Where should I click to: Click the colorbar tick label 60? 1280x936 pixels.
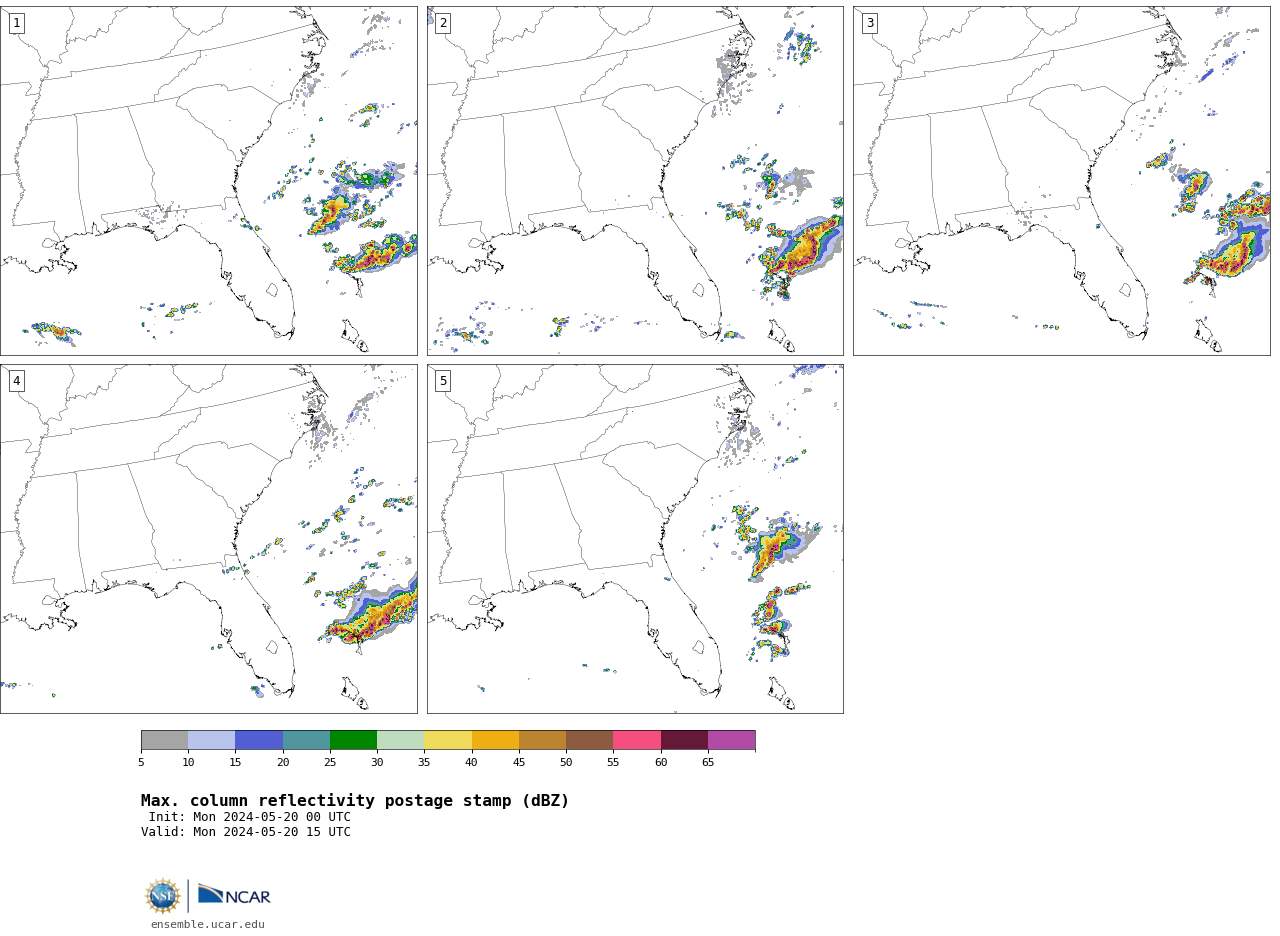tap(661, 763)
